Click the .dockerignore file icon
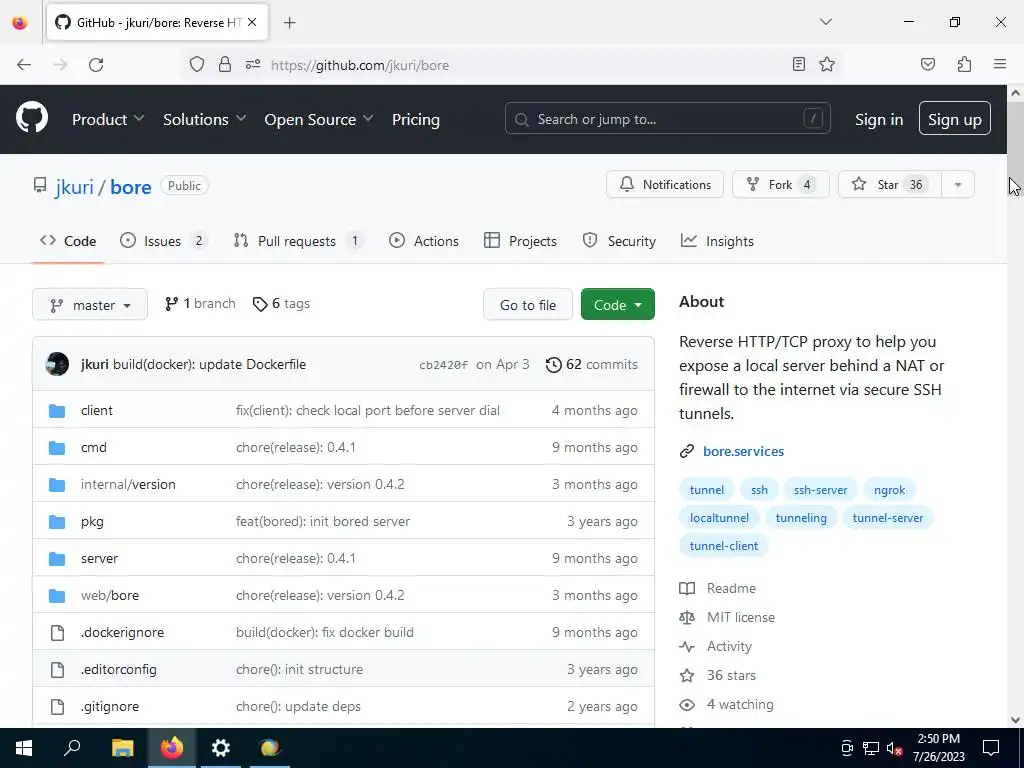The height and width of the screenshot is (768, 1024). tap(57, 633)
